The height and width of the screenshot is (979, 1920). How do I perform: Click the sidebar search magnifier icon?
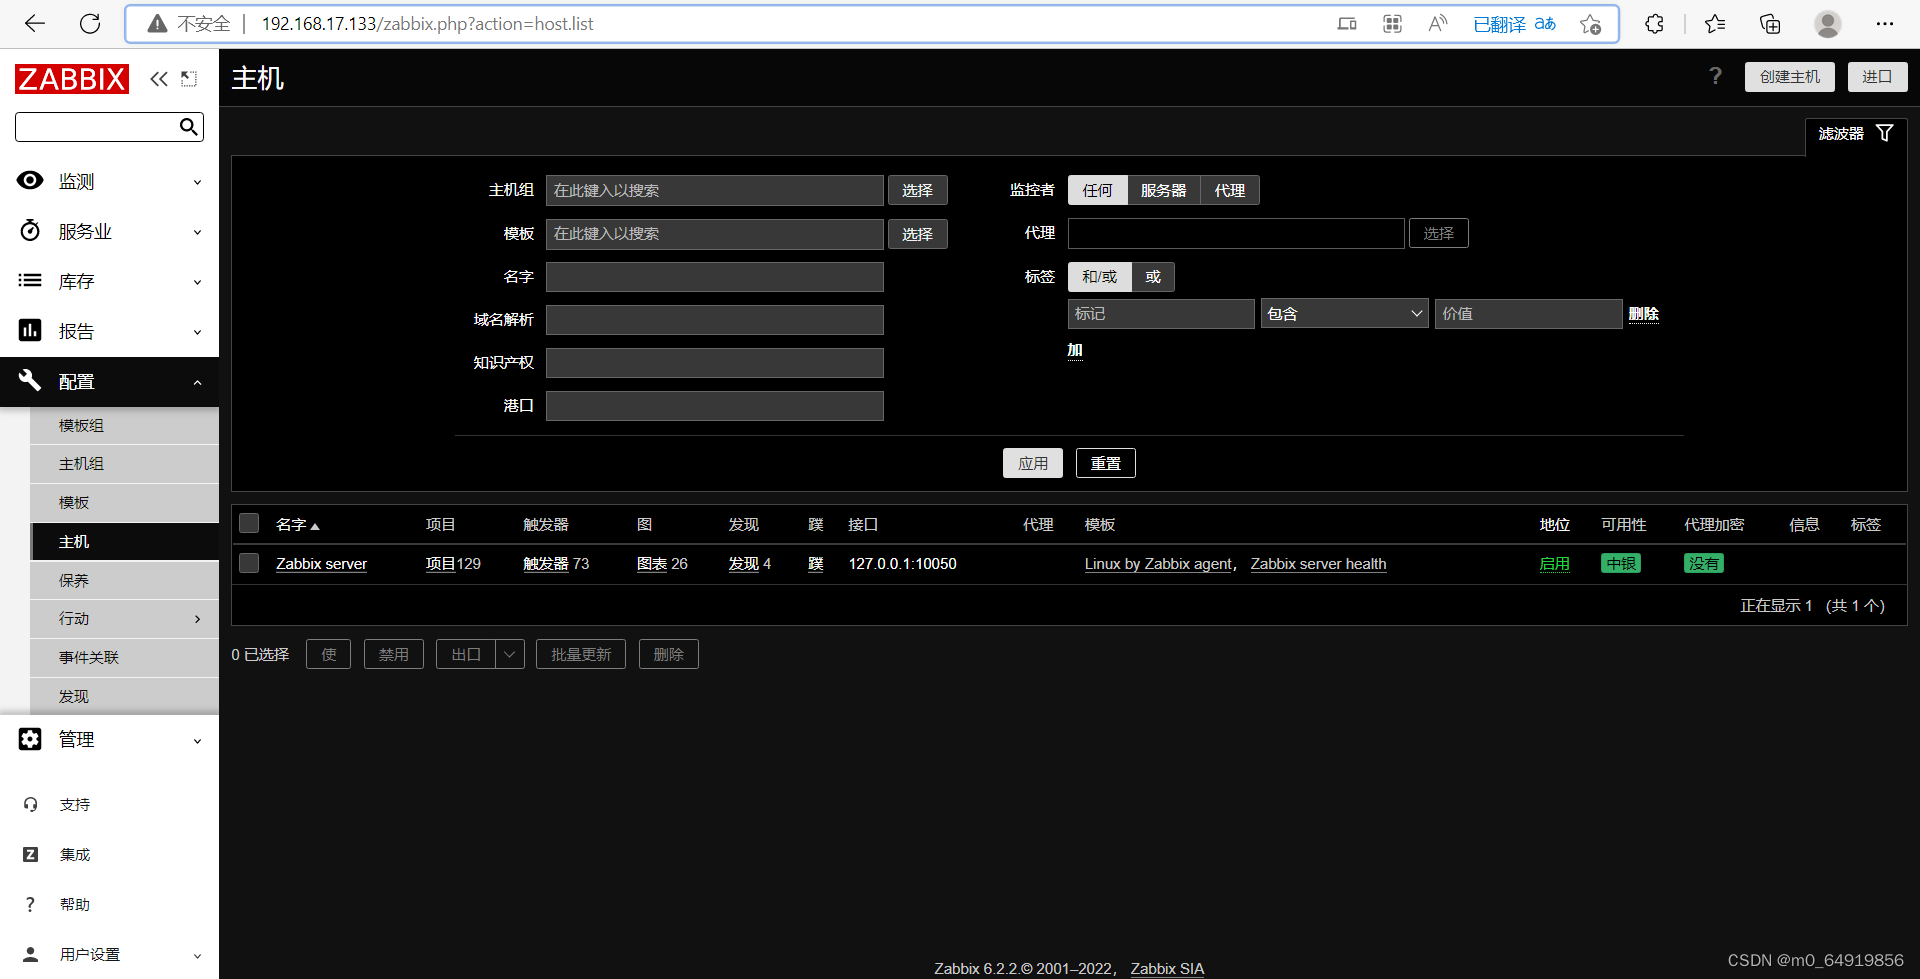(x=188, y=126)
